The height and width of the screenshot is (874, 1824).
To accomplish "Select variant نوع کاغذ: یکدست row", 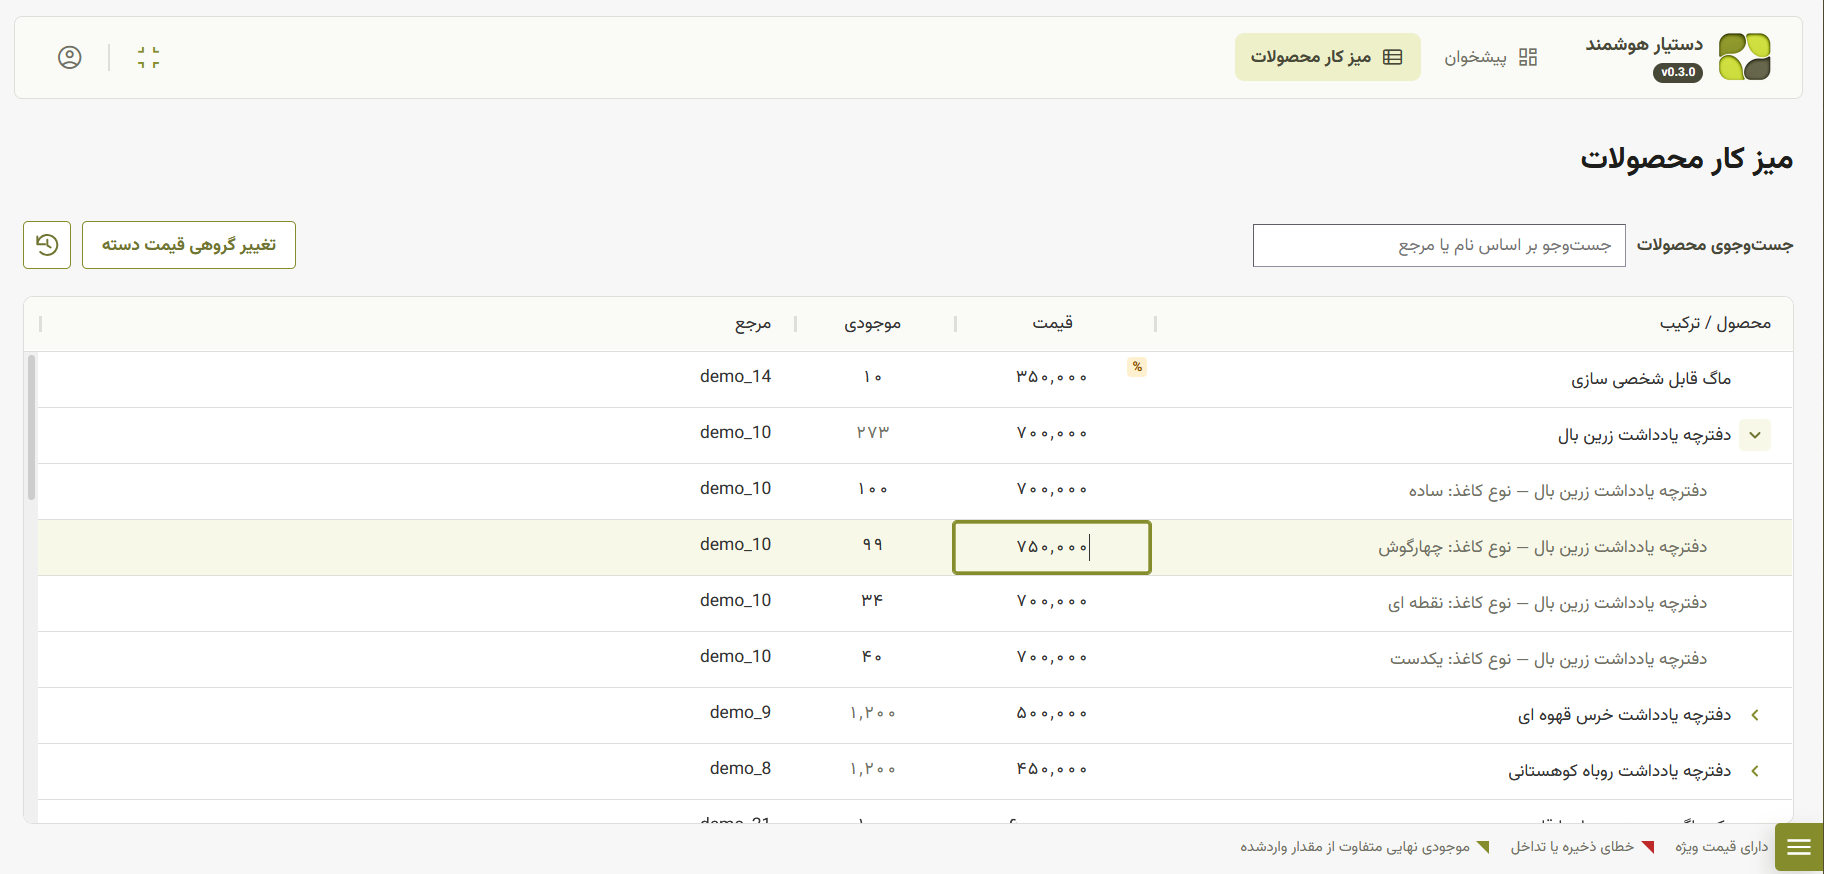I will coord(1548,659).
